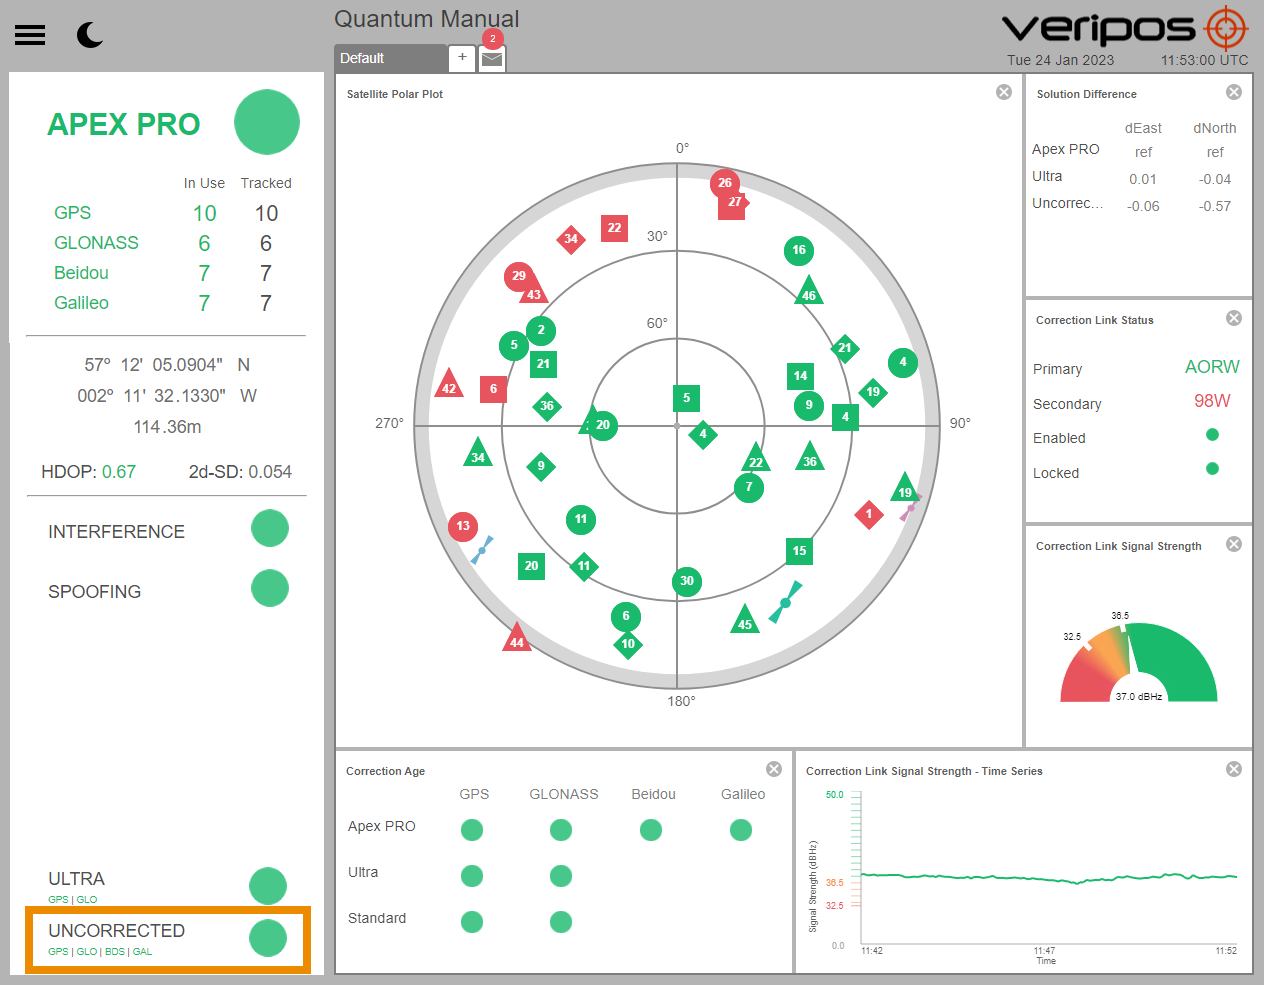Click the Locked green status dot
1264x985 pixels.
coord(1213,469)
